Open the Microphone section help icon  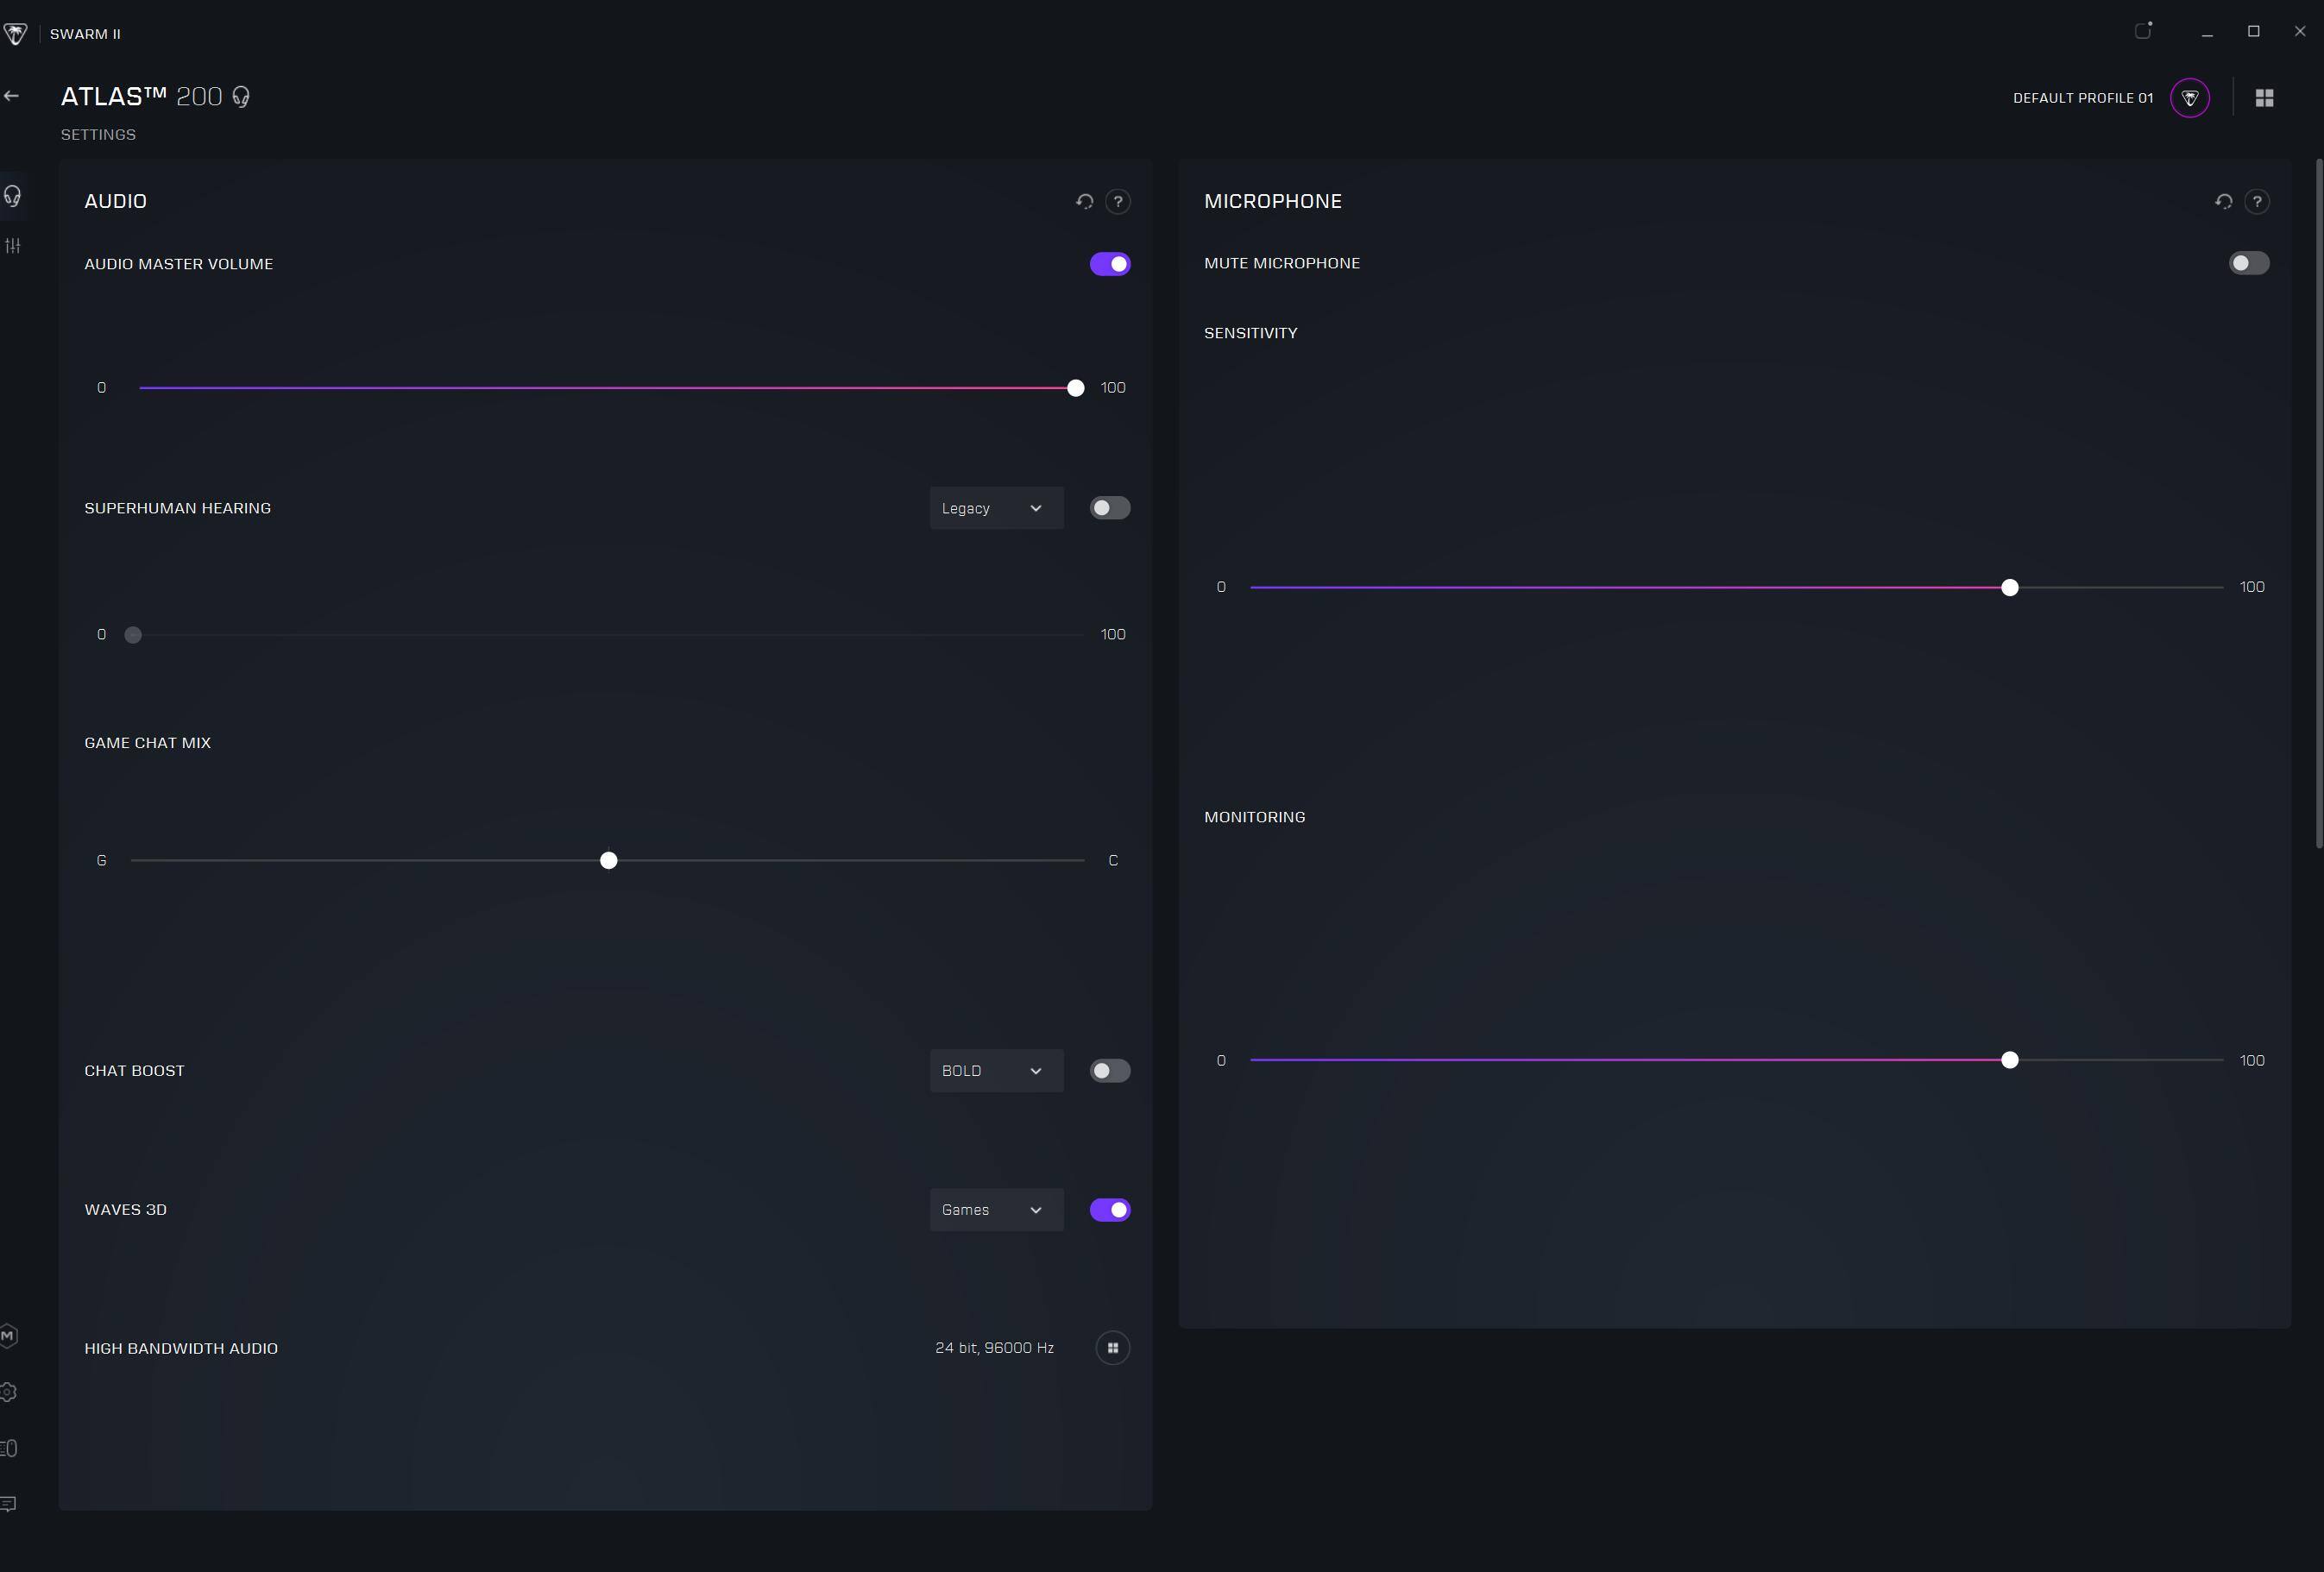[2256, 201]
